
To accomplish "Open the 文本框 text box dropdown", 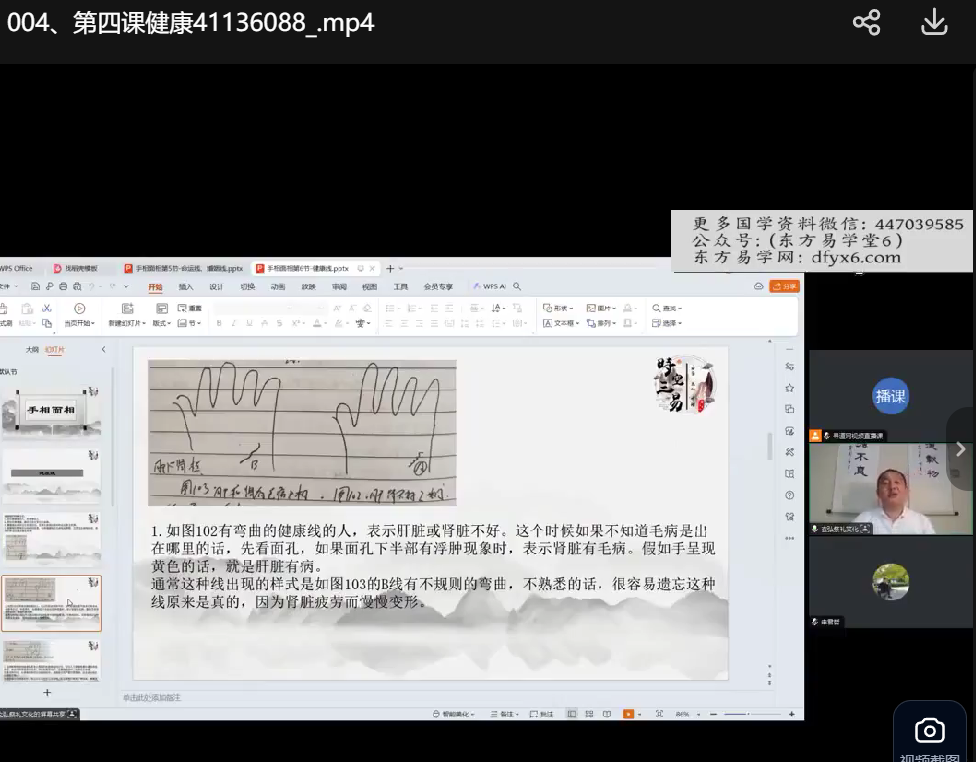I will (x=562, y=323).
